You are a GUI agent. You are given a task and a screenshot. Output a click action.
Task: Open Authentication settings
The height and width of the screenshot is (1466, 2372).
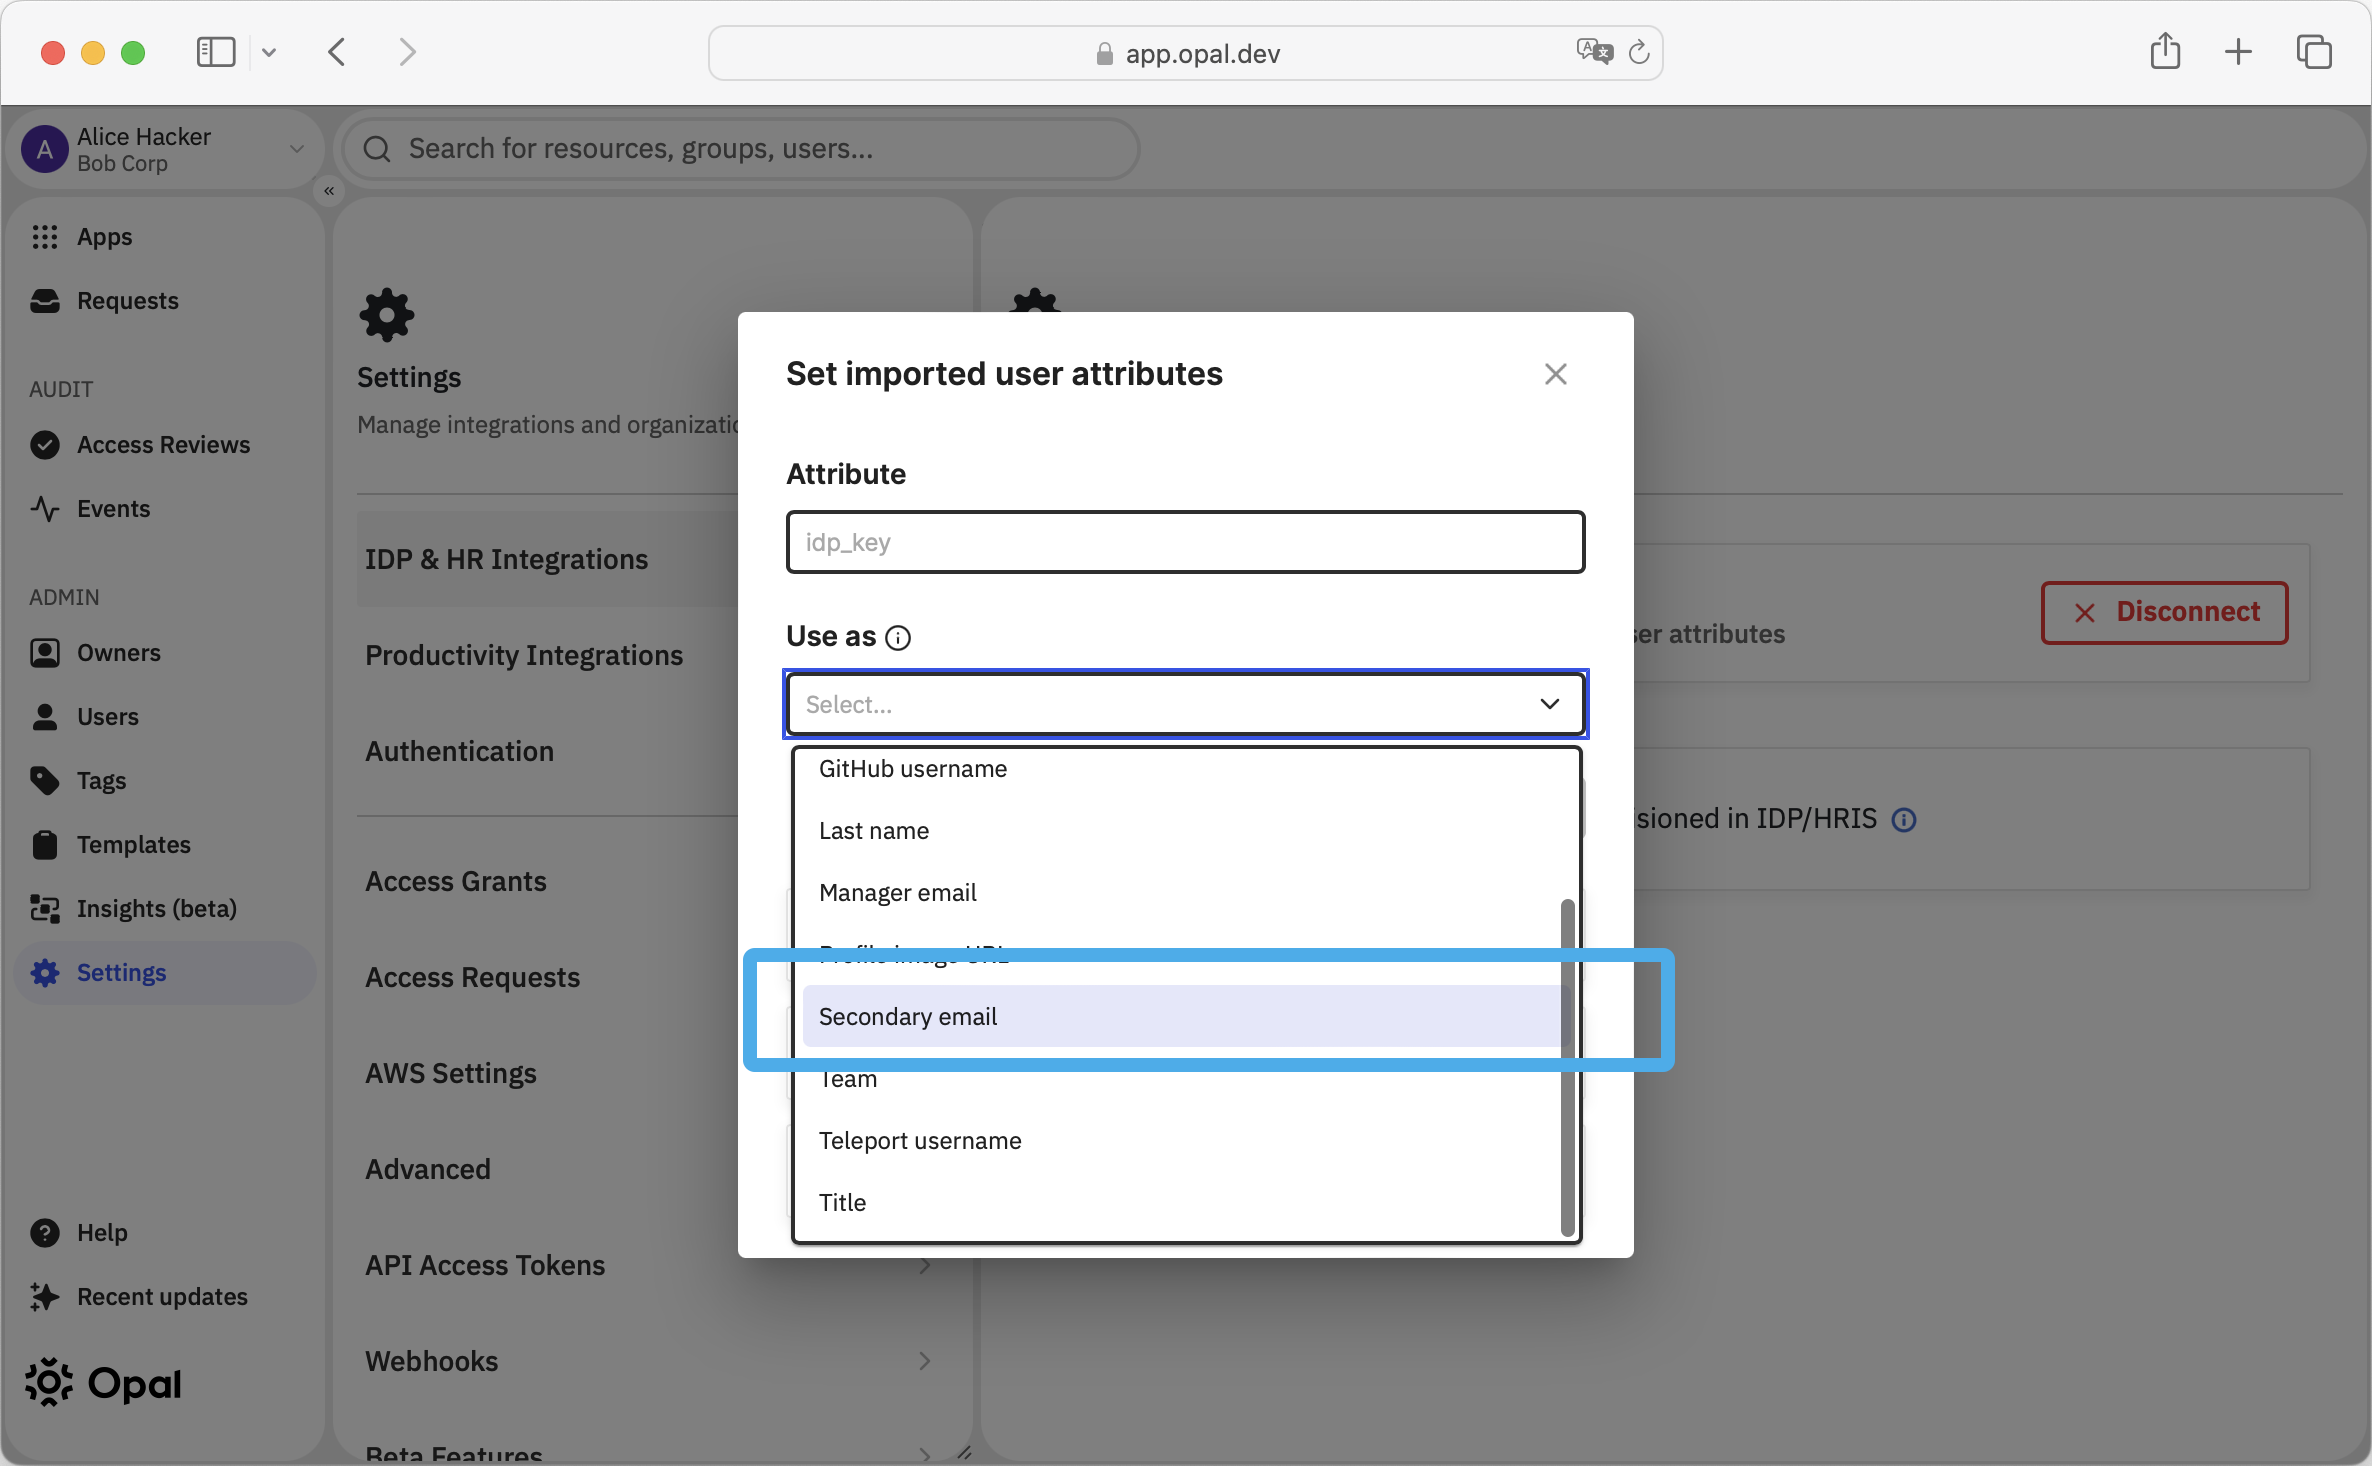click(x=459, y=751)
